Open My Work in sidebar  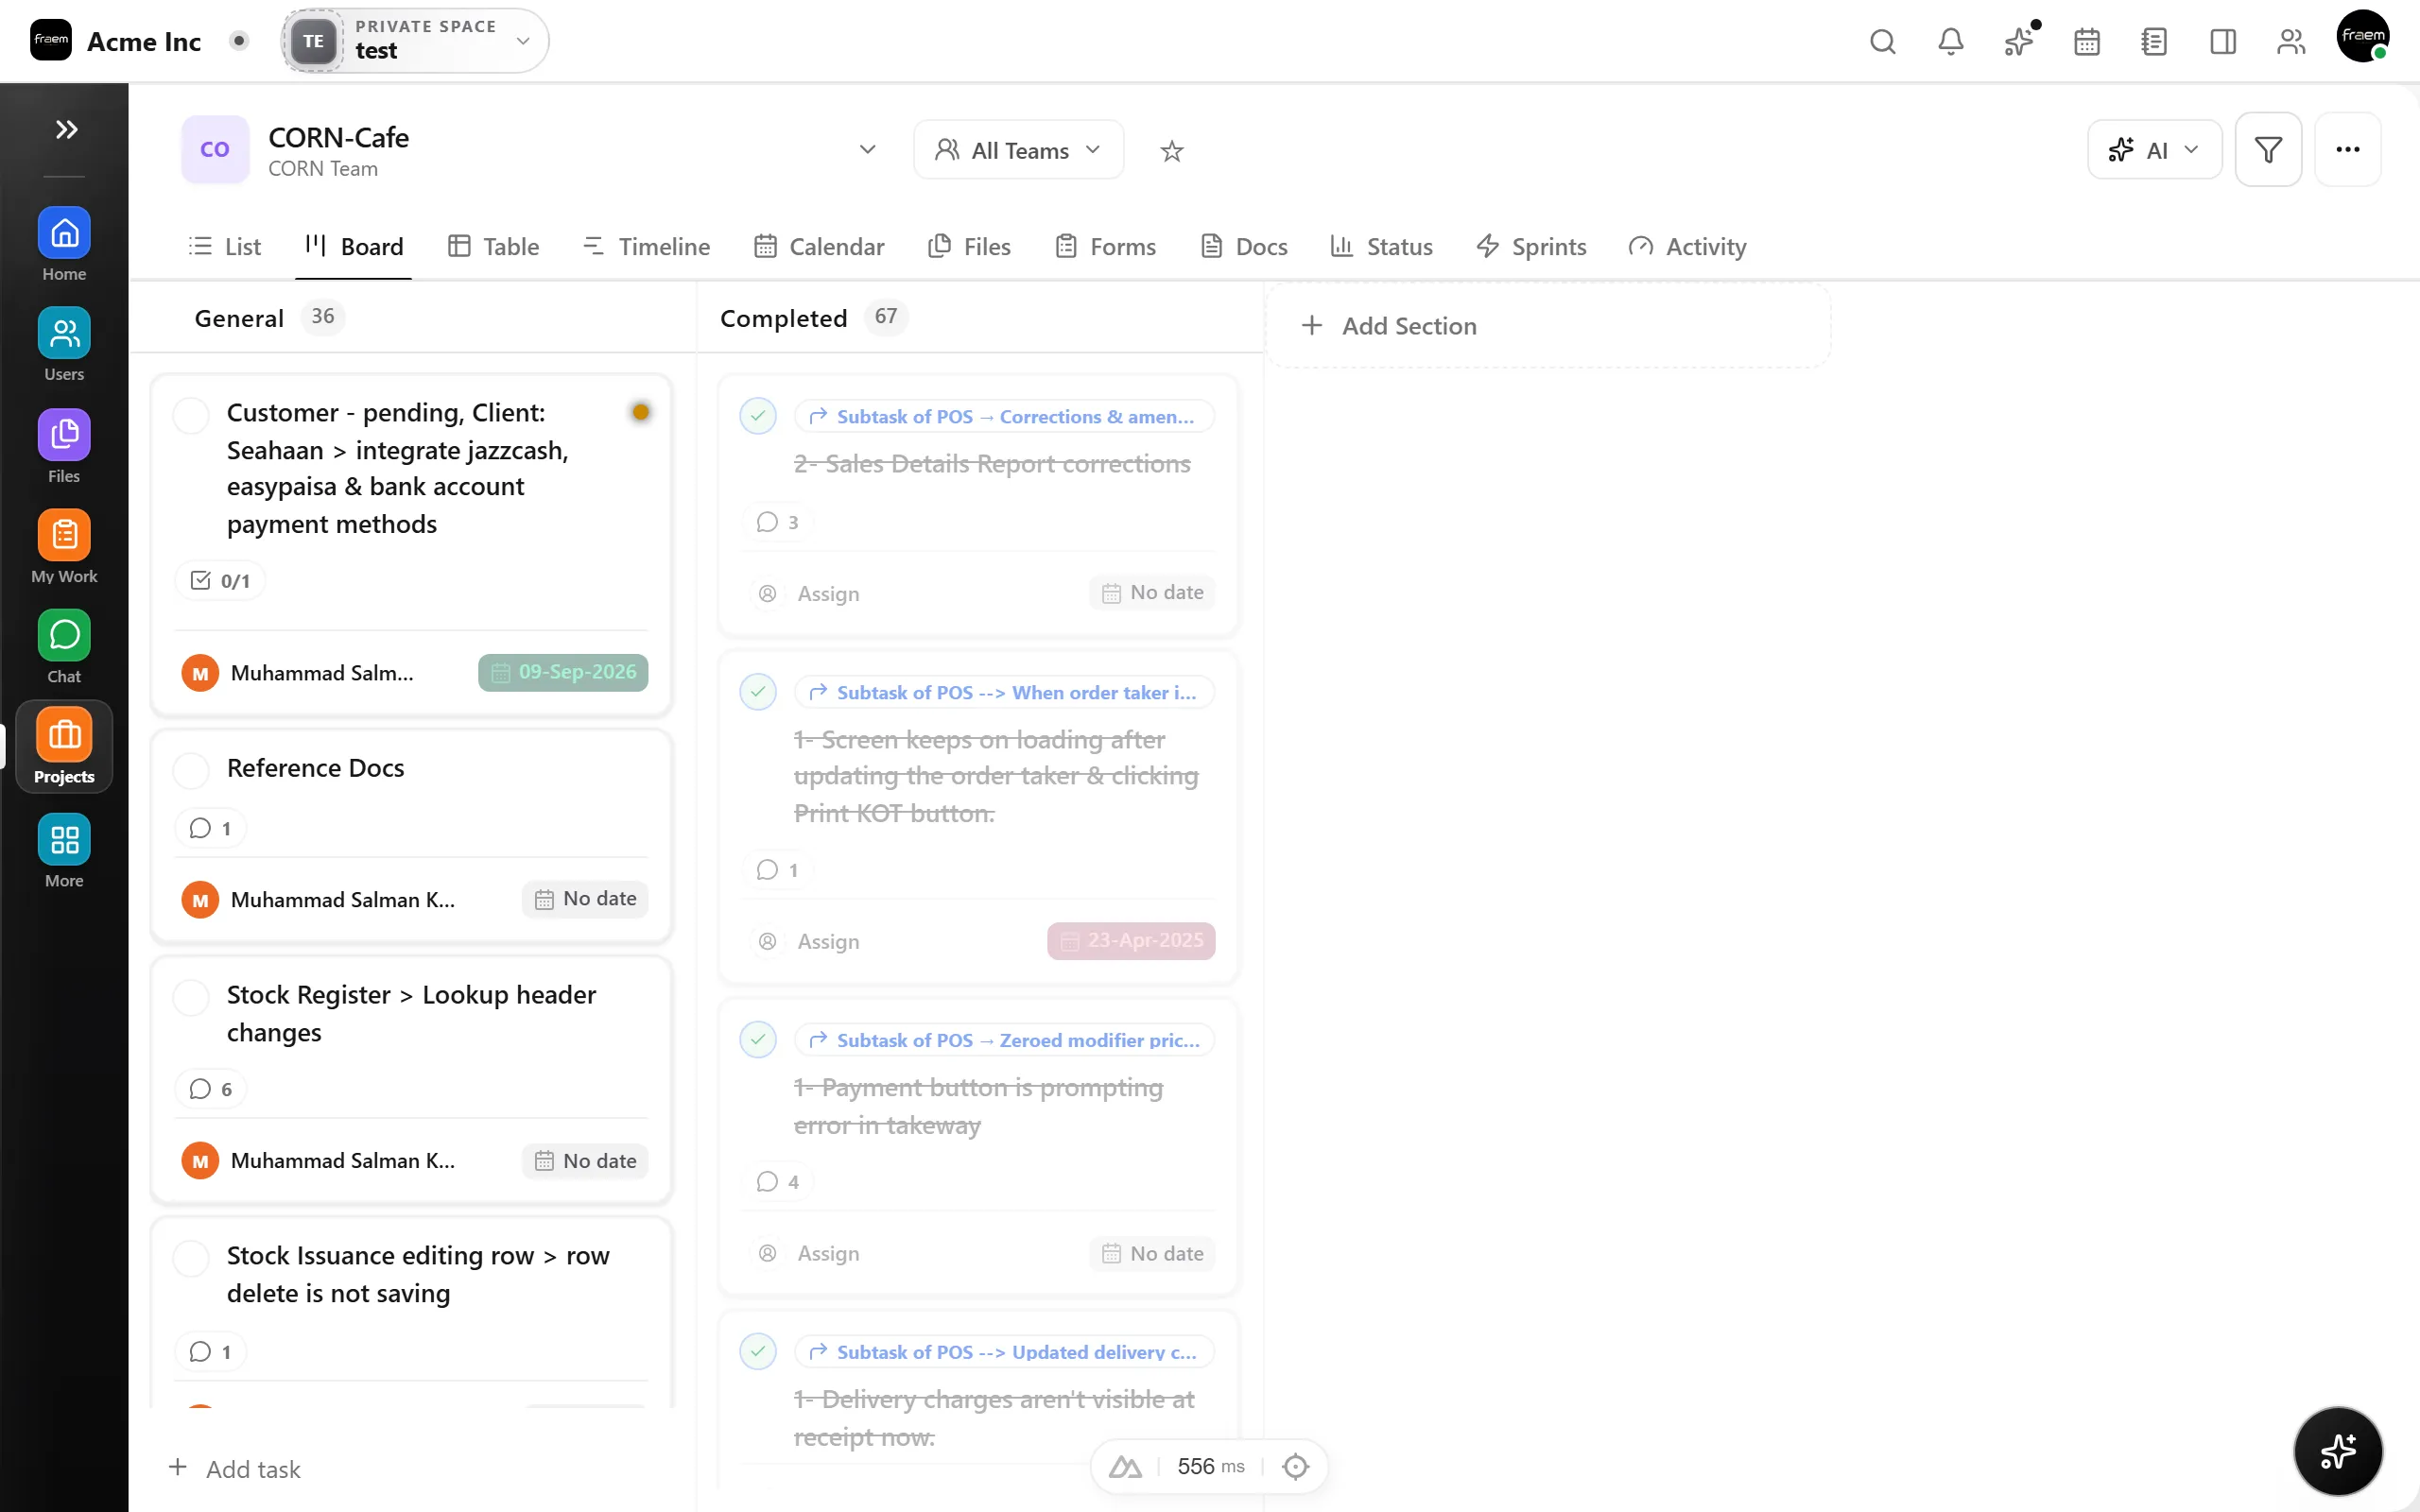(x=64, y=547)
